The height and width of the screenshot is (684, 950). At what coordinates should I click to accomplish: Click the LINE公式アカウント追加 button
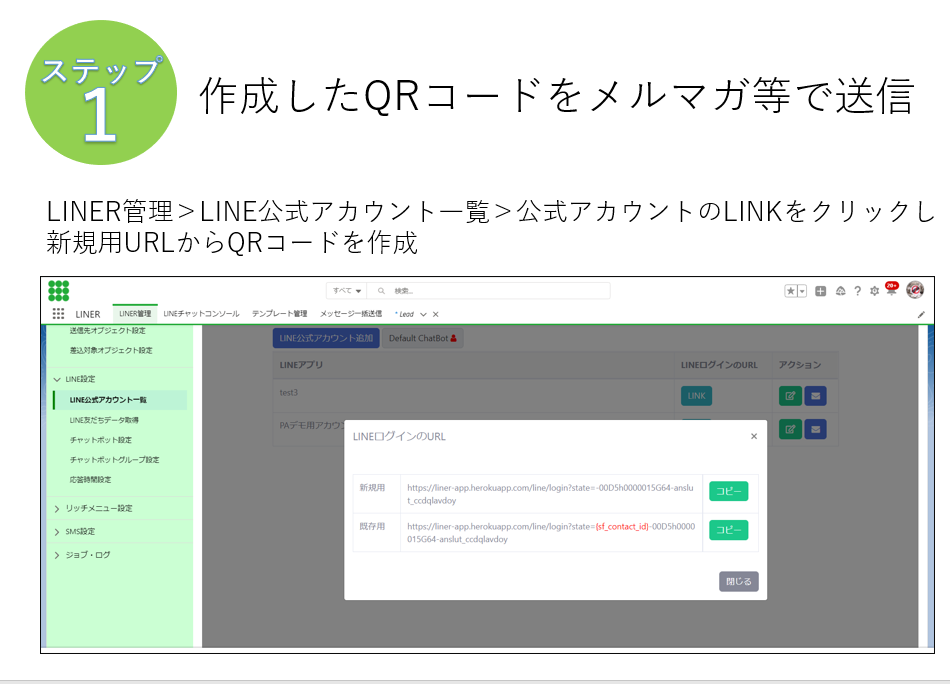point(326,338)
